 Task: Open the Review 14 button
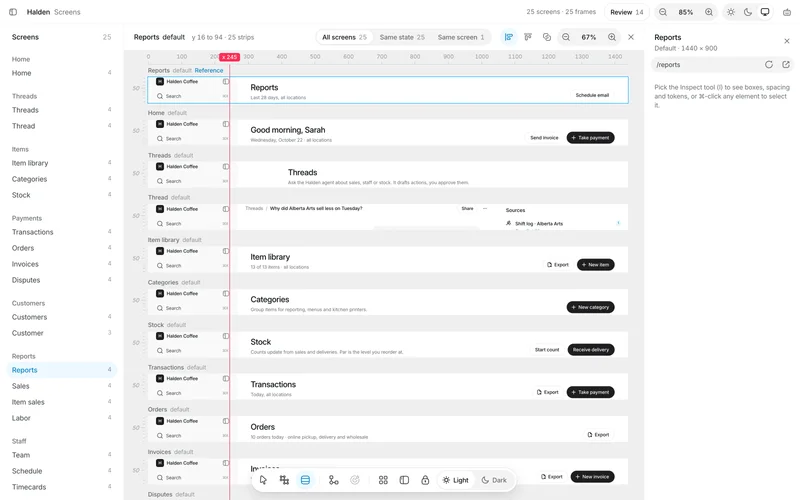coord(627,12)
